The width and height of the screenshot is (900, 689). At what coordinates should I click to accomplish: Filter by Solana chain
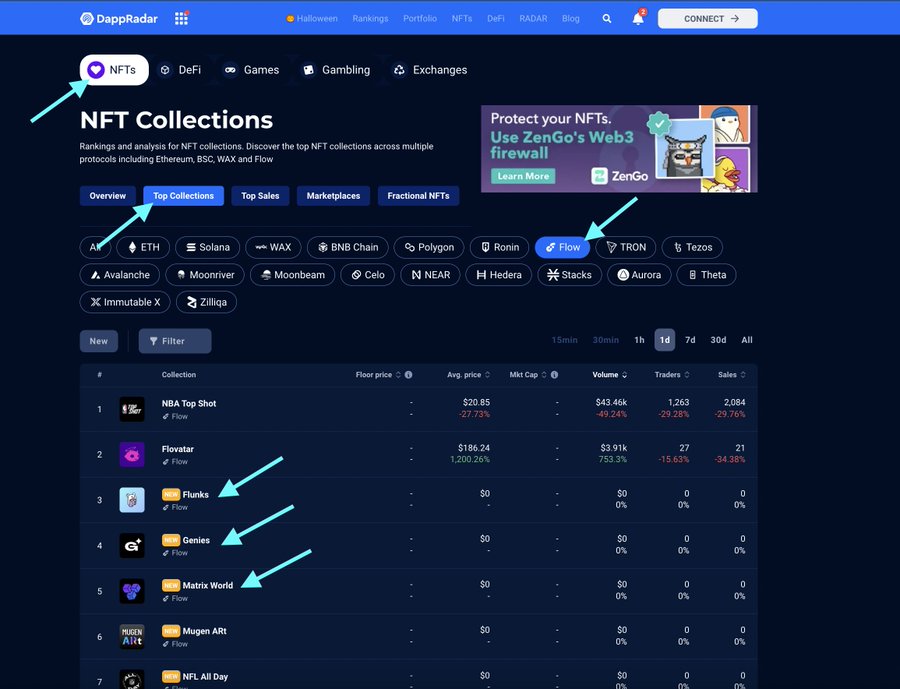coord(208,247)
